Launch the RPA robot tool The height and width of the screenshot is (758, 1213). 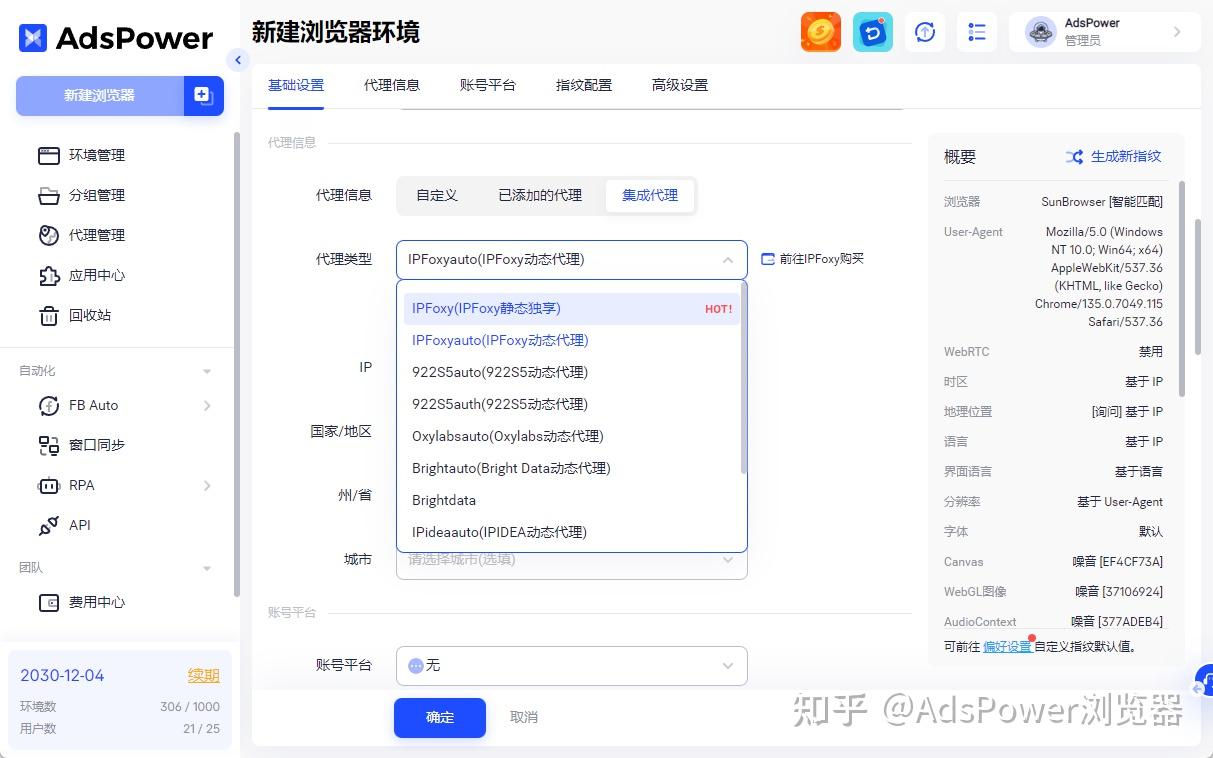coord(49,485)
